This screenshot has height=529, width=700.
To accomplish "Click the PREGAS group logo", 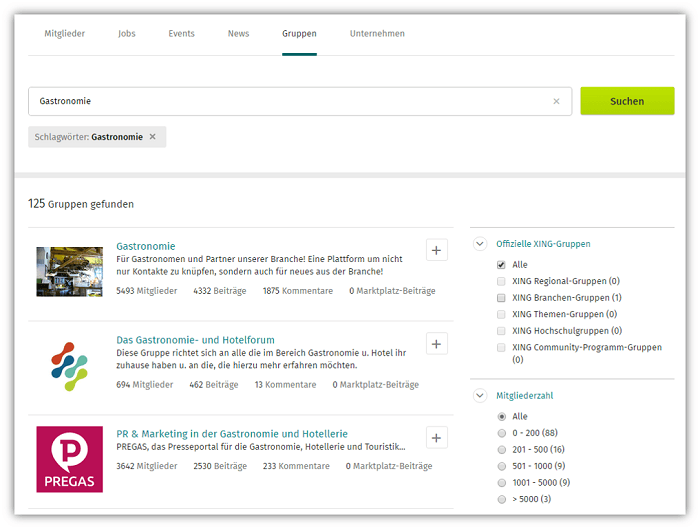I will (69, 459).
